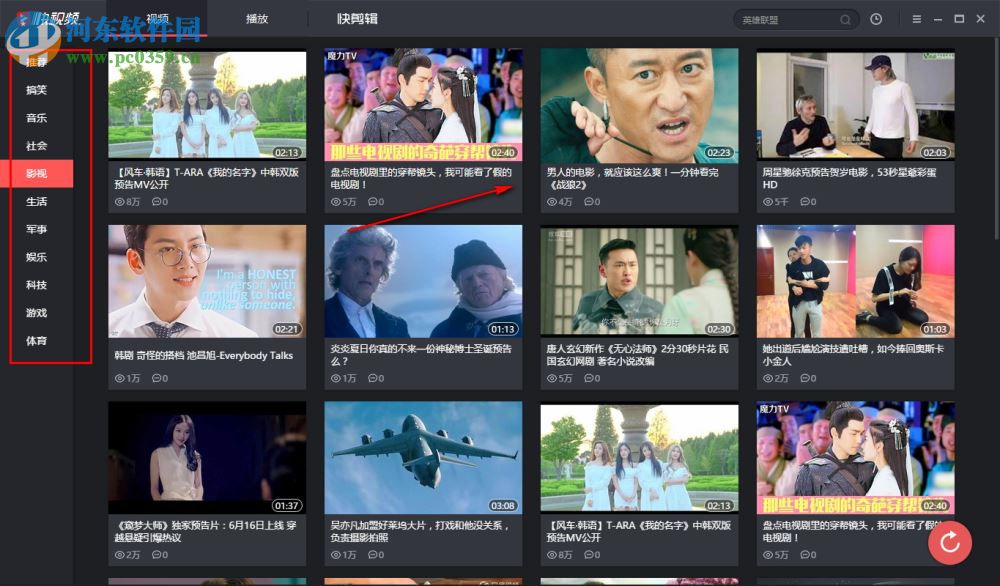Open the 炎炎夏日 Doctor Who video title link
The height and width of the screenshot is (586, 1000).
(422, 355)
